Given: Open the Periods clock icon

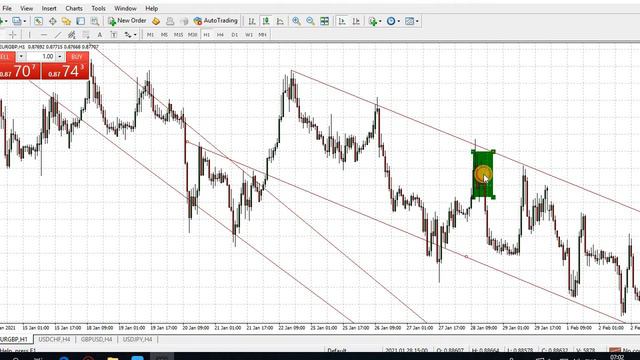Looking at the screenshot, I should 391,21.
